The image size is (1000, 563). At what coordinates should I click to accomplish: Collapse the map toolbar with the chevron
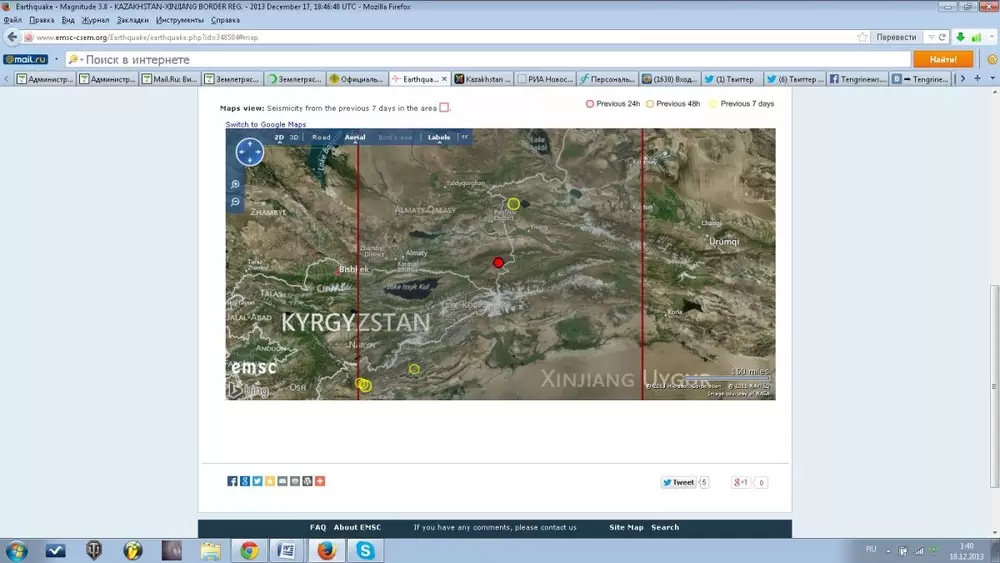coord(464,137)
